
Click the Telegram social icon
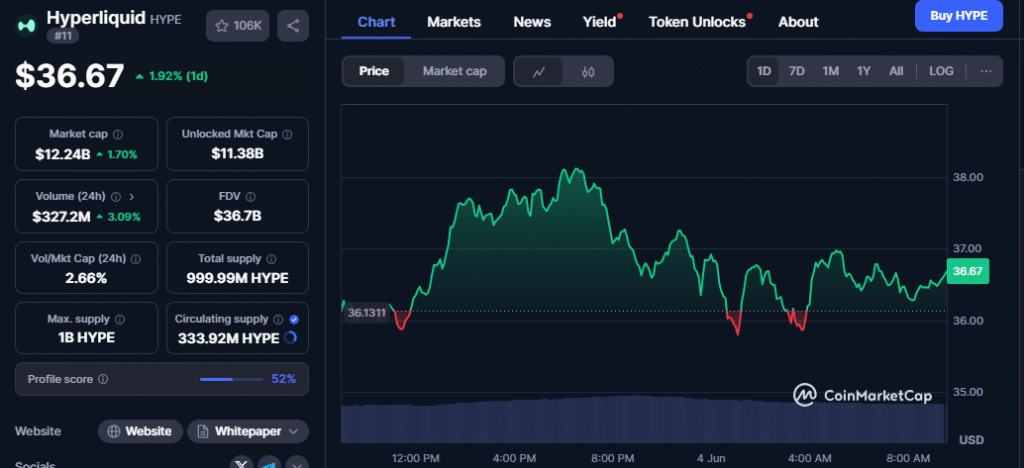(269, 464)
